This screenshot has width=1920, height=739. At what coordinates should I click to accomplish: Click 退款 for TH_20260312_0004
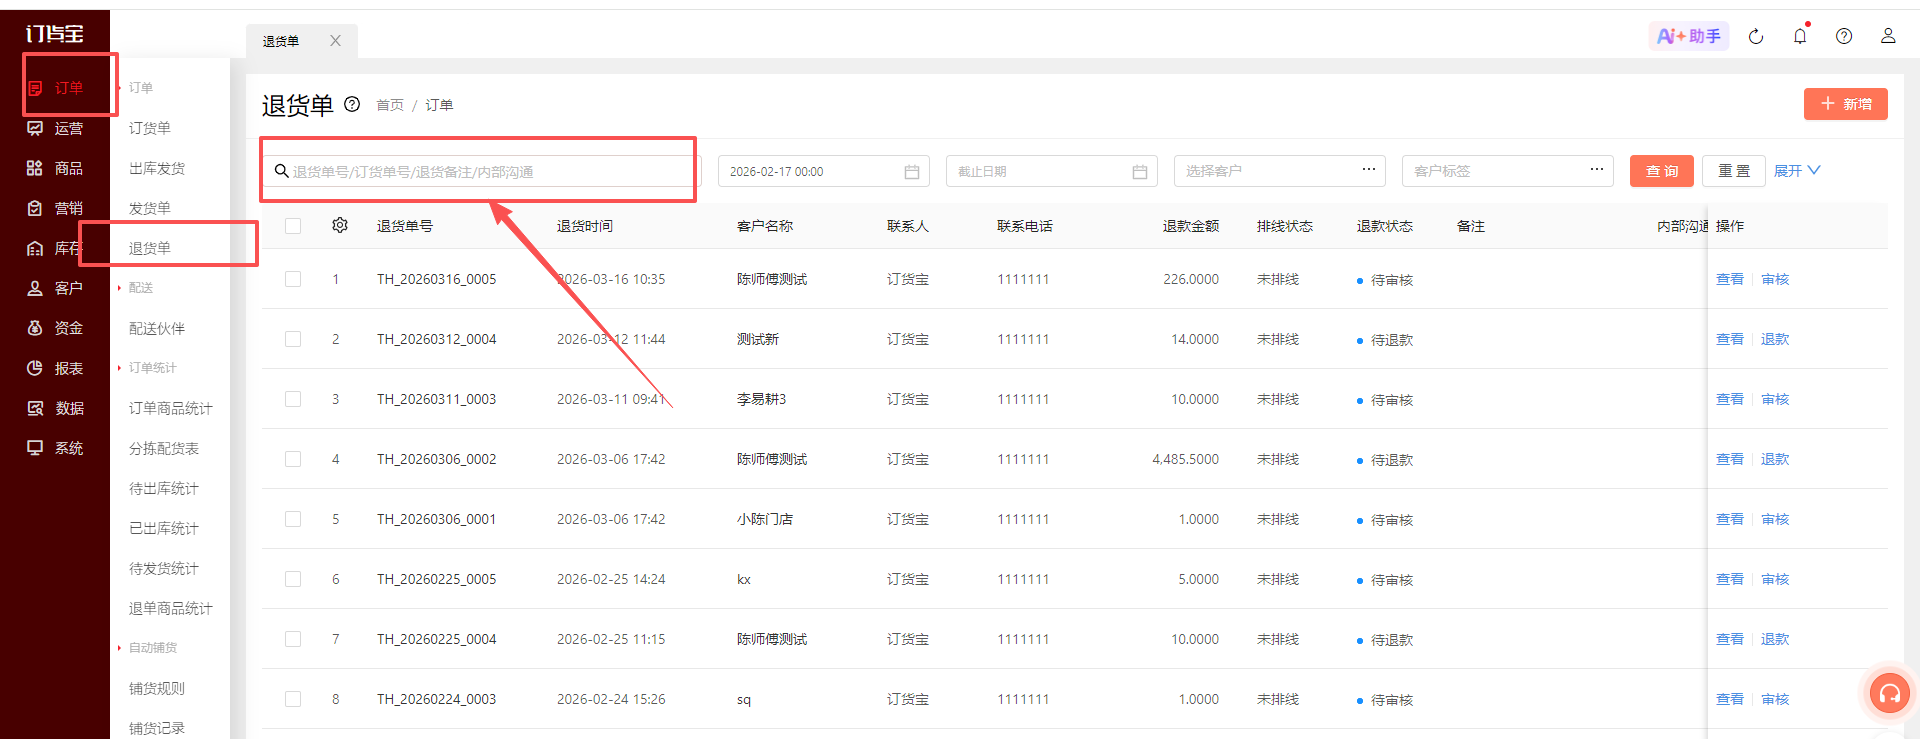click(1775, 339)
